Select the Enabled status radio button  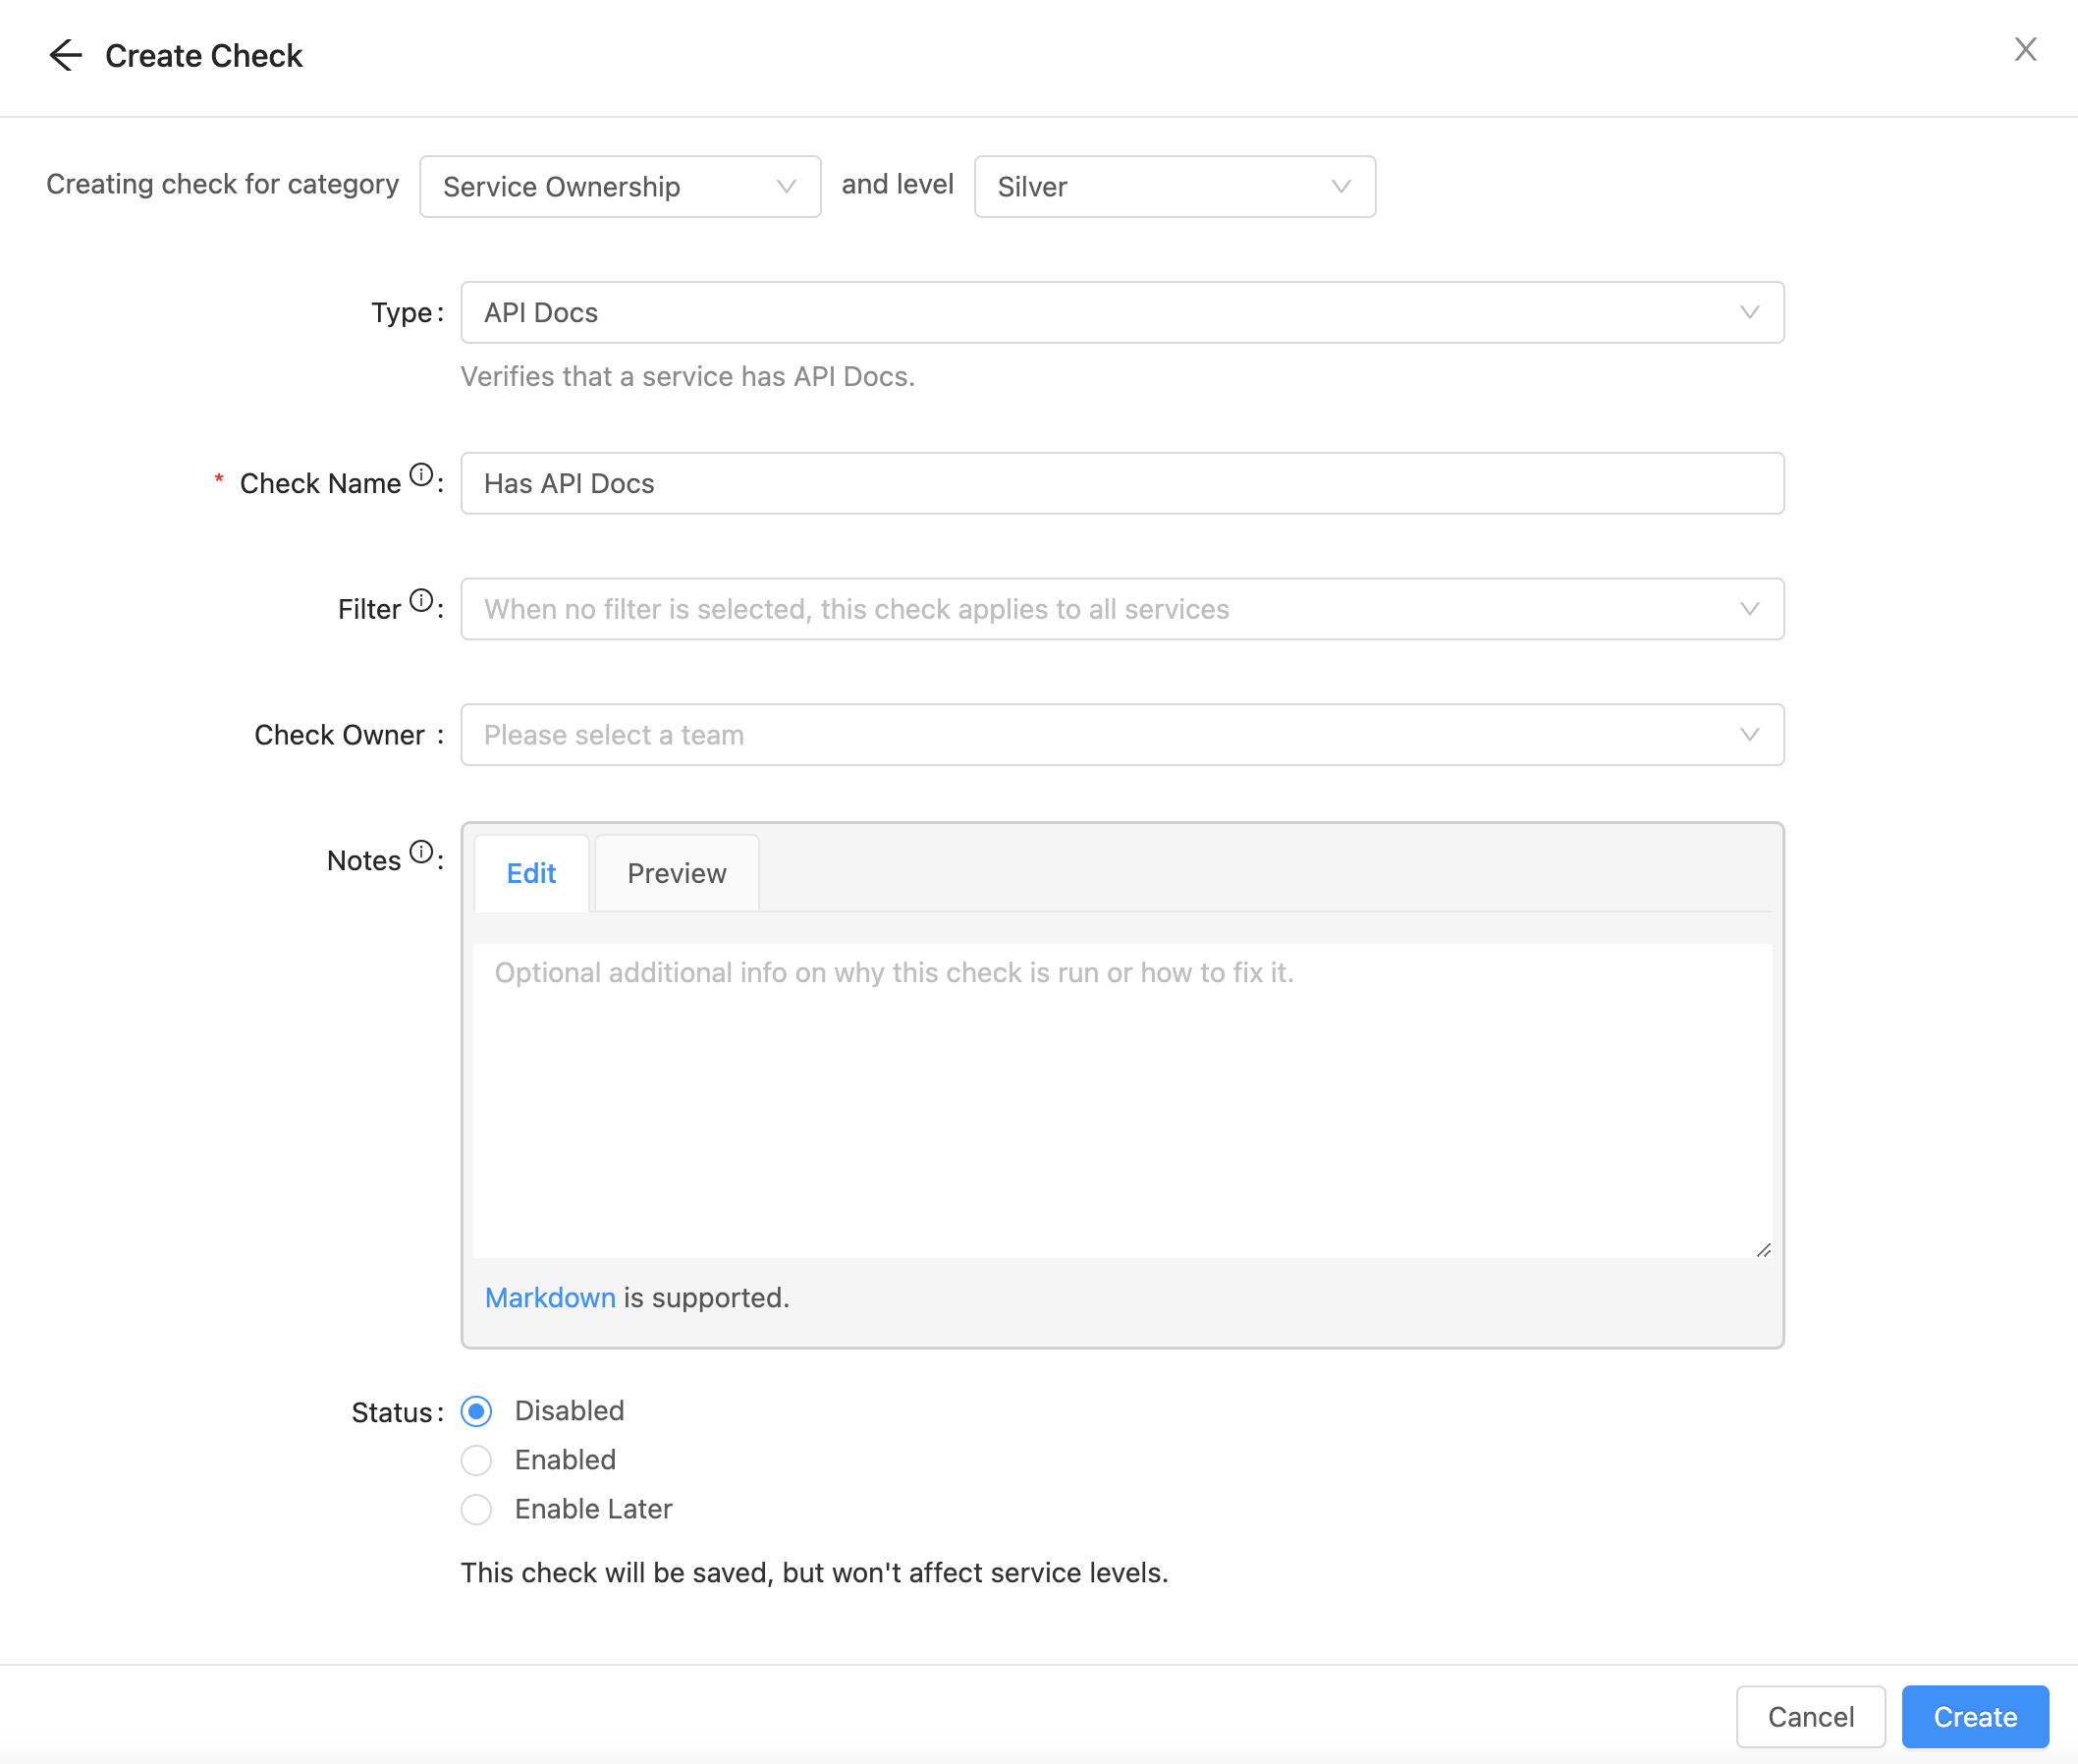(476, 1460)
